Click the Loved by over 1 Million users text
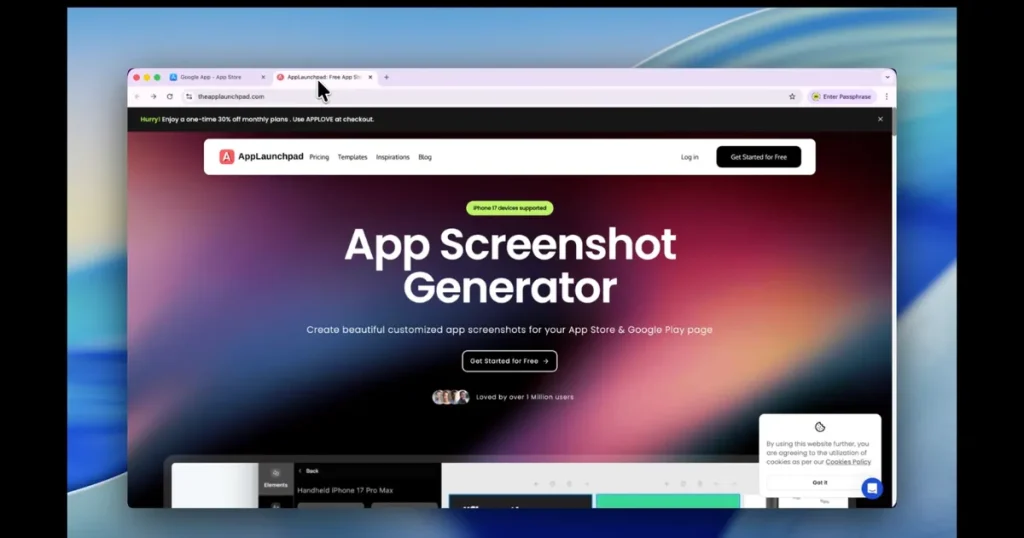 pyautogui.click(x=524, y=397)
